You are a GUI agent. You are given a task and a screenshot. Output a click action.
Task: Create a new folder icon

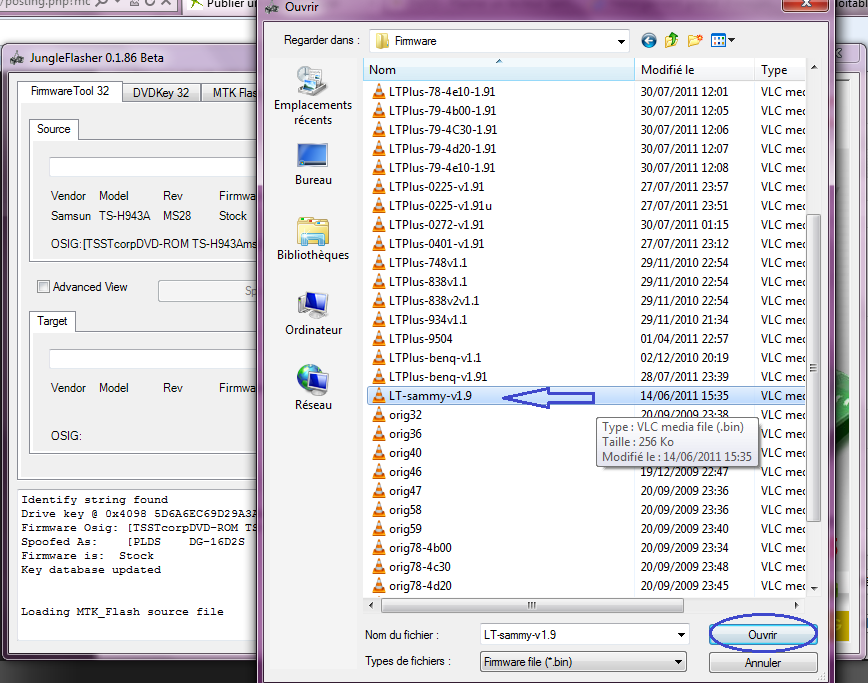click(x=695, y=40)
